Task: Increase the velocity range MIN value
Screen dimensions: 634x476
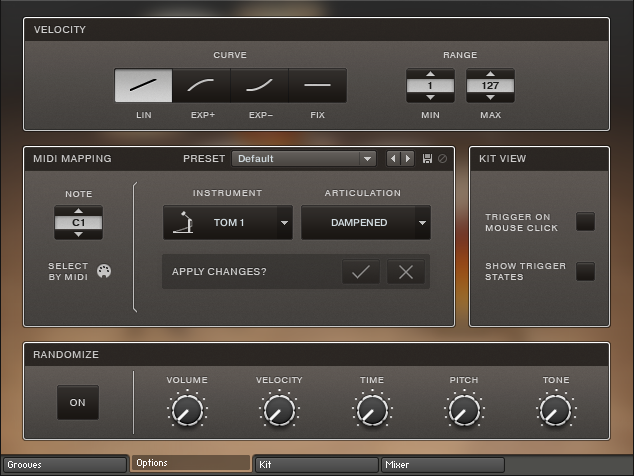Action: 430,74
